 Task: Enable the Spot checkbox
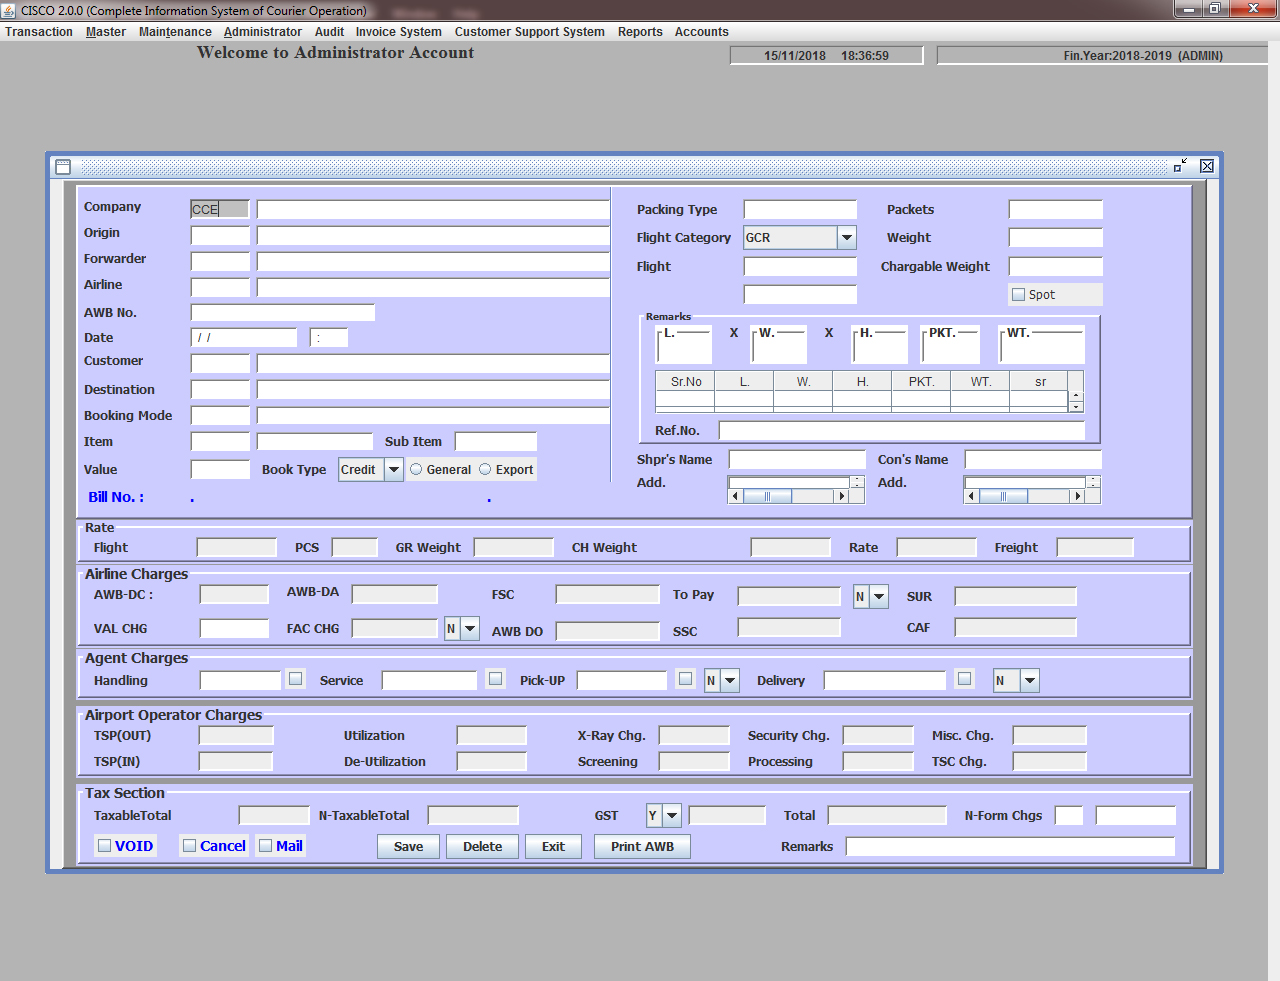[1019, 295]
